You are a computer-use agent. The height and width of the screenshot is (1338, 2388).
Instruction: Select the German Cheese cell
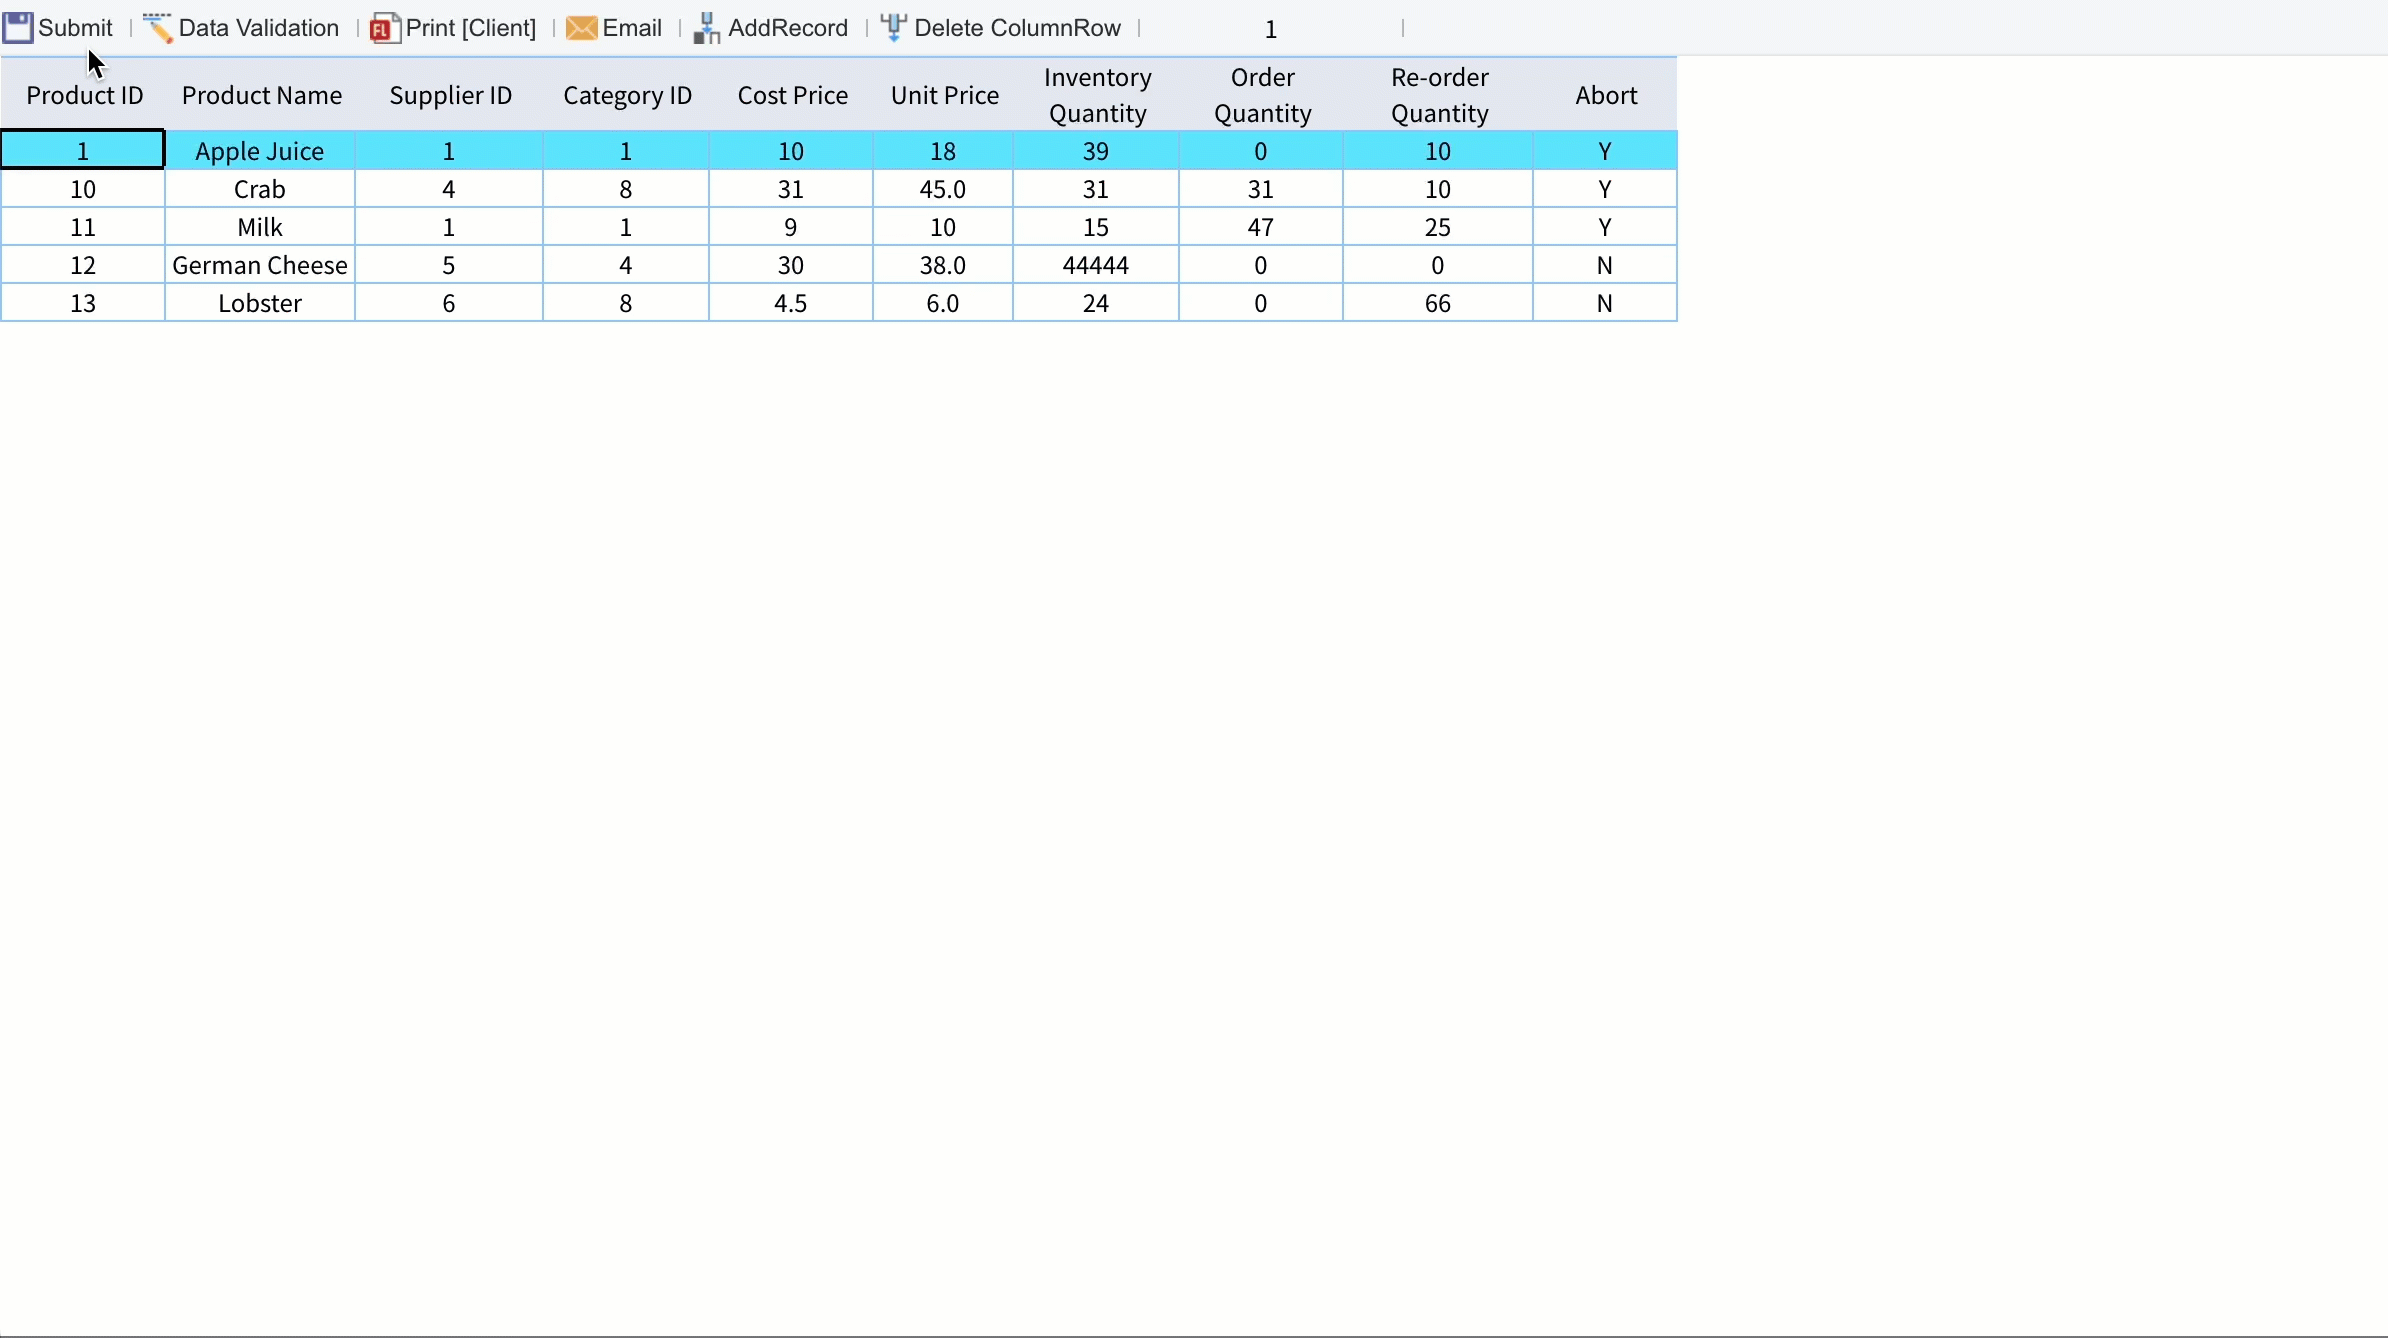coord(260,265)
